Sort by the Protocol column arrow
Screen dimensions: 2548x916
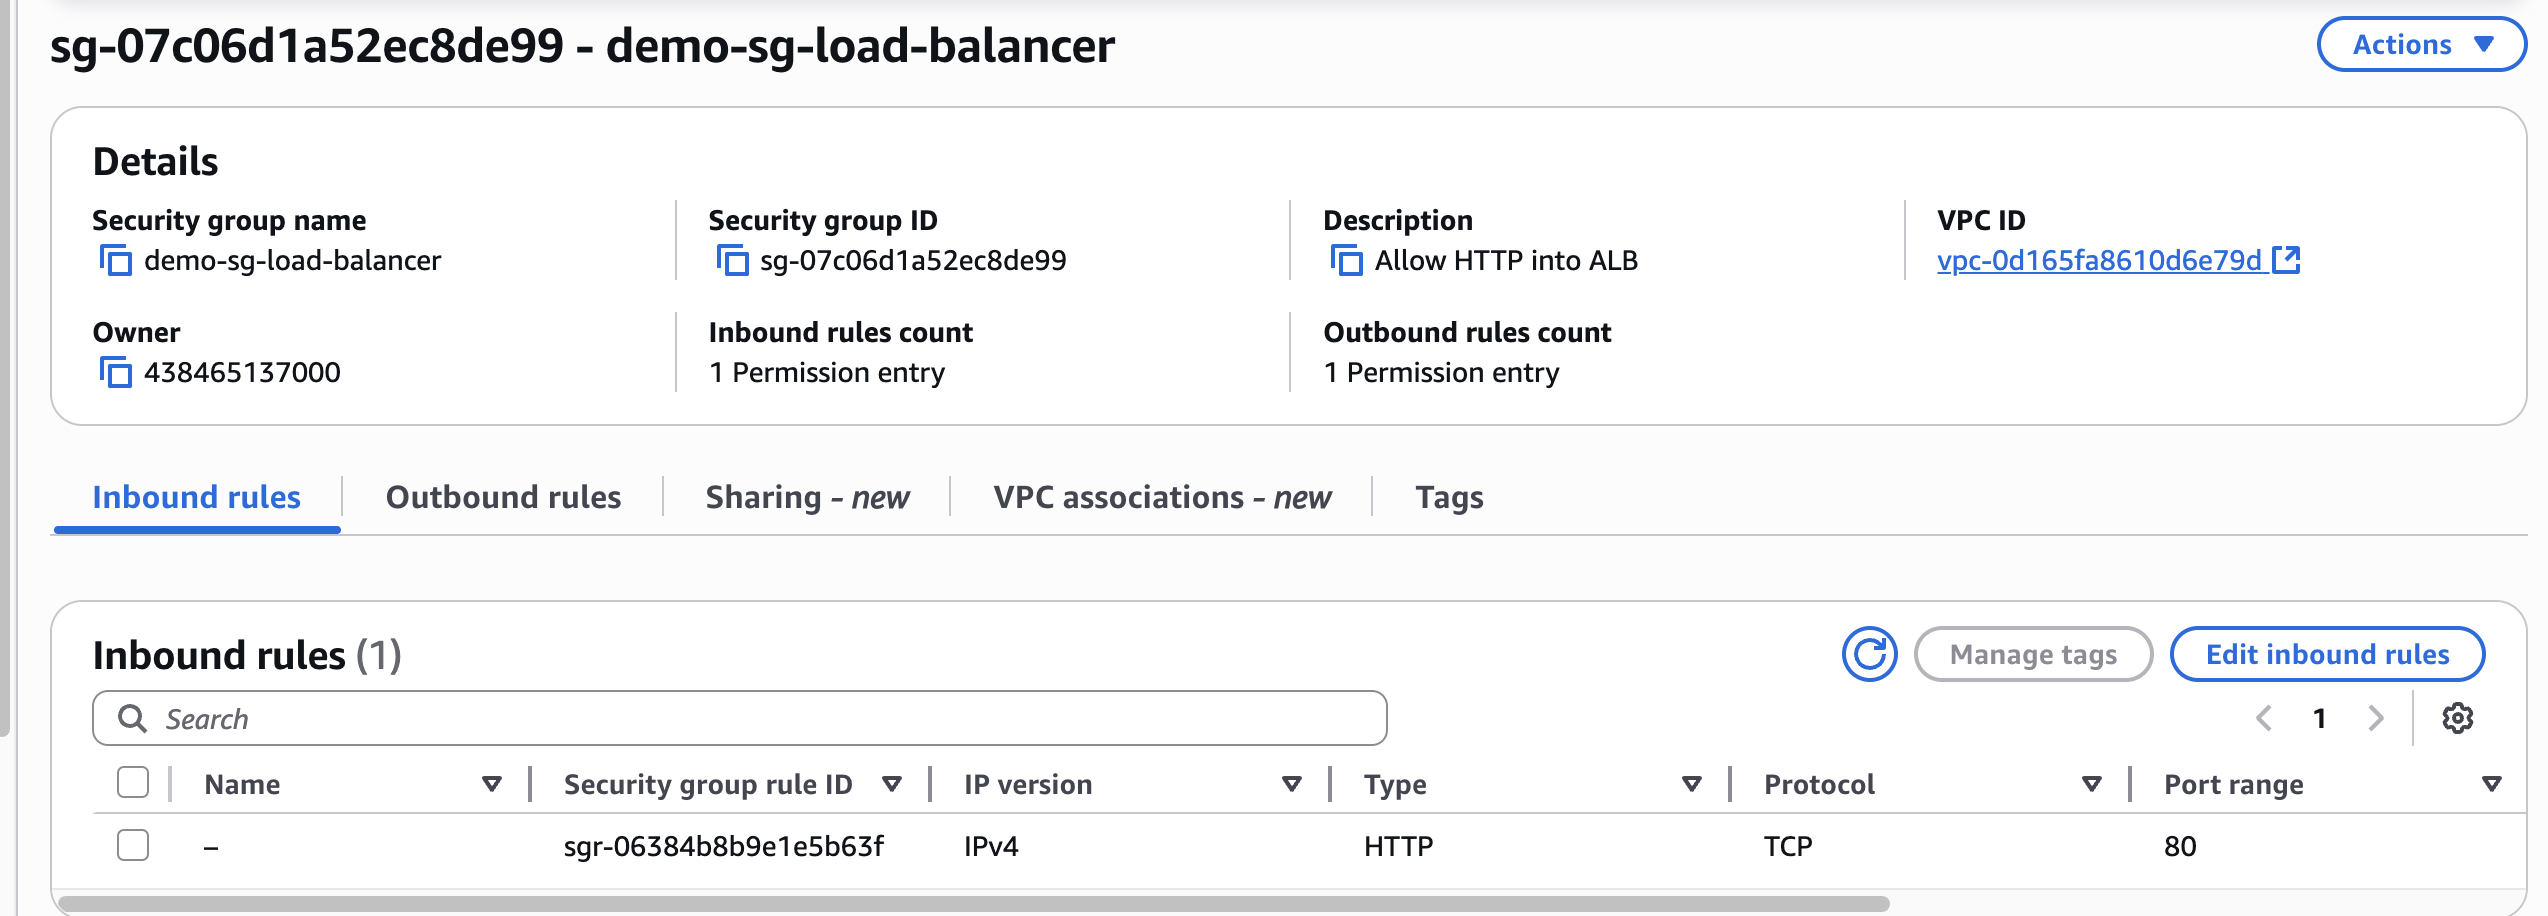click(x=2091, y=784)
